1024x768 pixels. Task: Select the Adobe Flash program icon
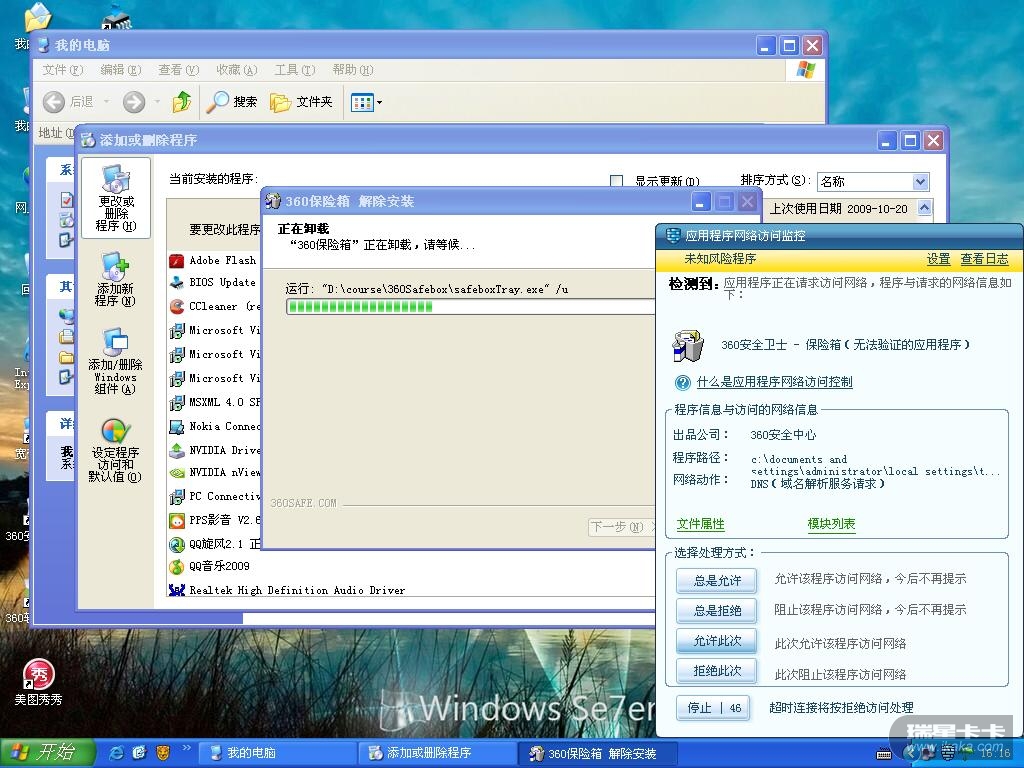[x=176, y=261]
